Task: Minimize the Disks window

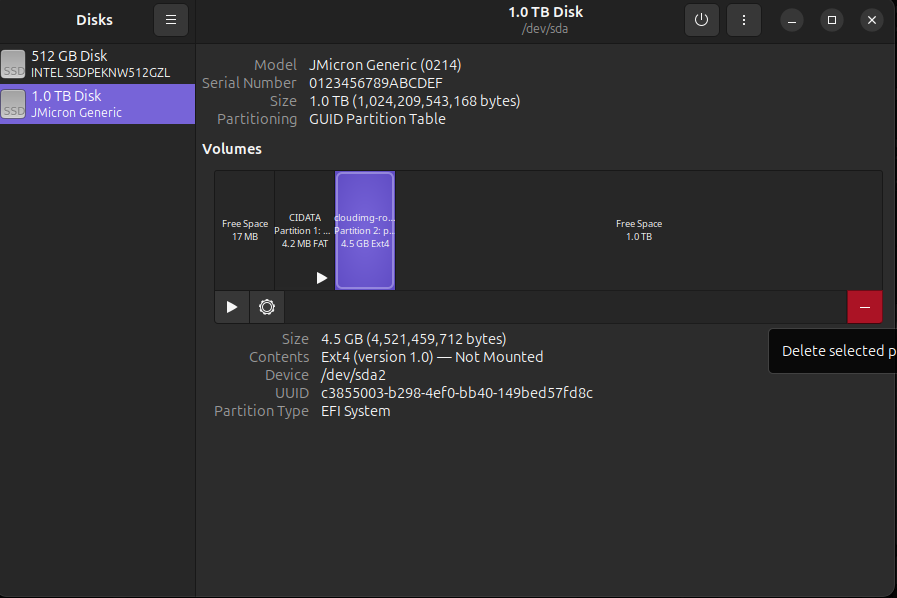Action: point(791,20)
